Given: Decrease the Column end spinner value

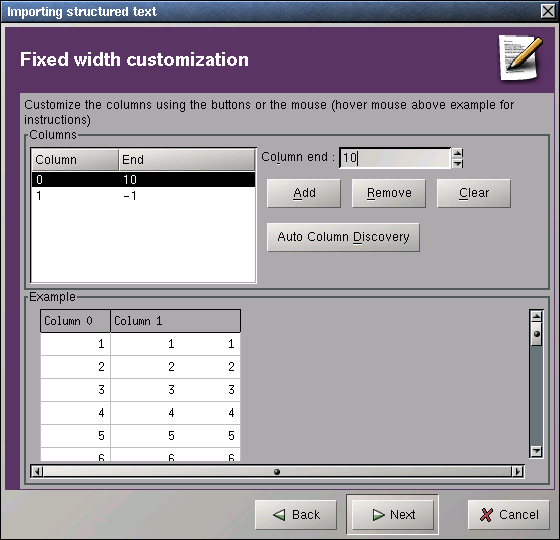Looking at the screenshot, I should pos(458,163).
